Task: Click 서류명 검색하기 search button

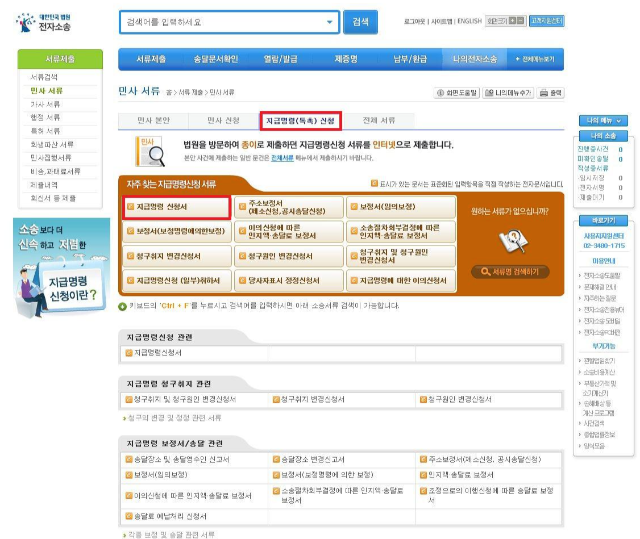Action: [510, 272]
